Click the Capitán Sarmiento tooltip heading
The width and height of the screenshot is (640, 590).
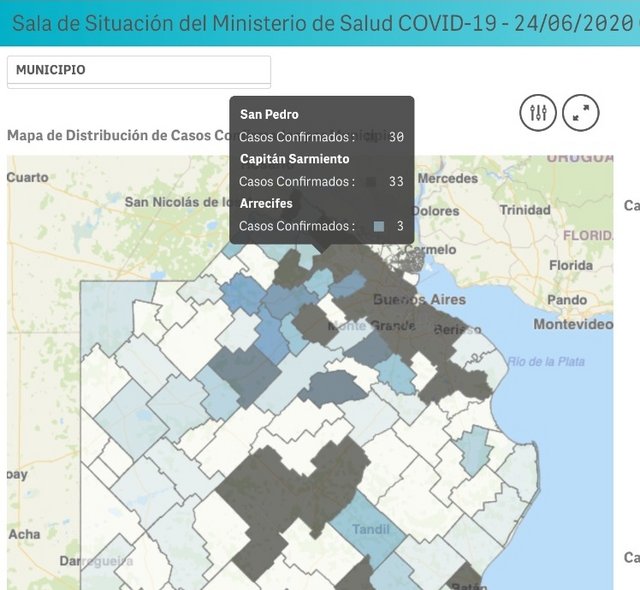tap(295, 159)
